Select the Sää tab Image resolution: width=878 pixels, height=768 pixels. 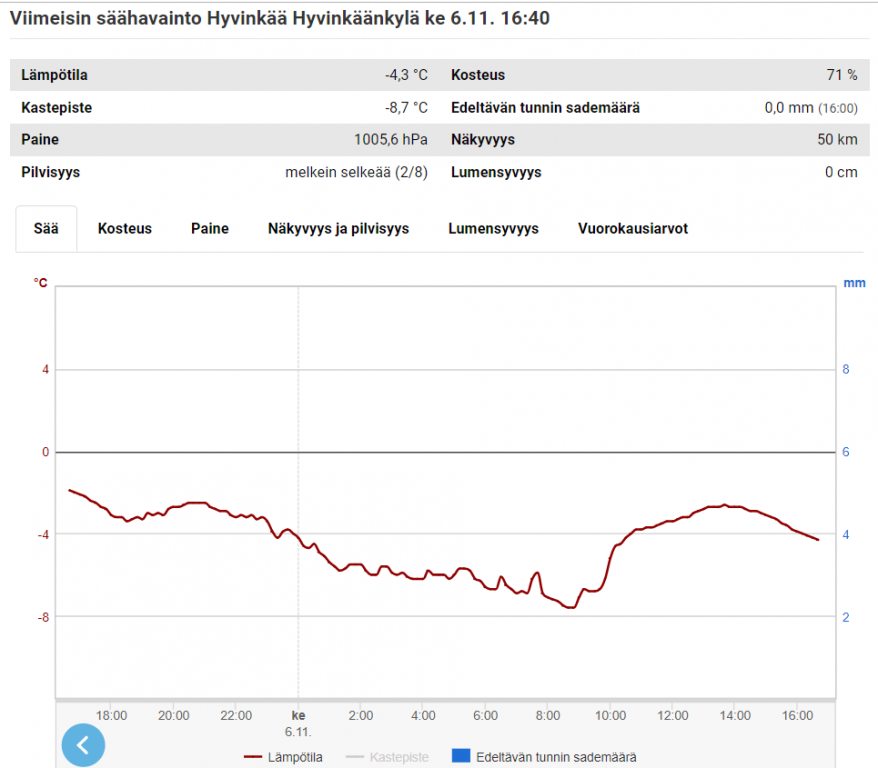pyautogui.click(x=46, y=228)
